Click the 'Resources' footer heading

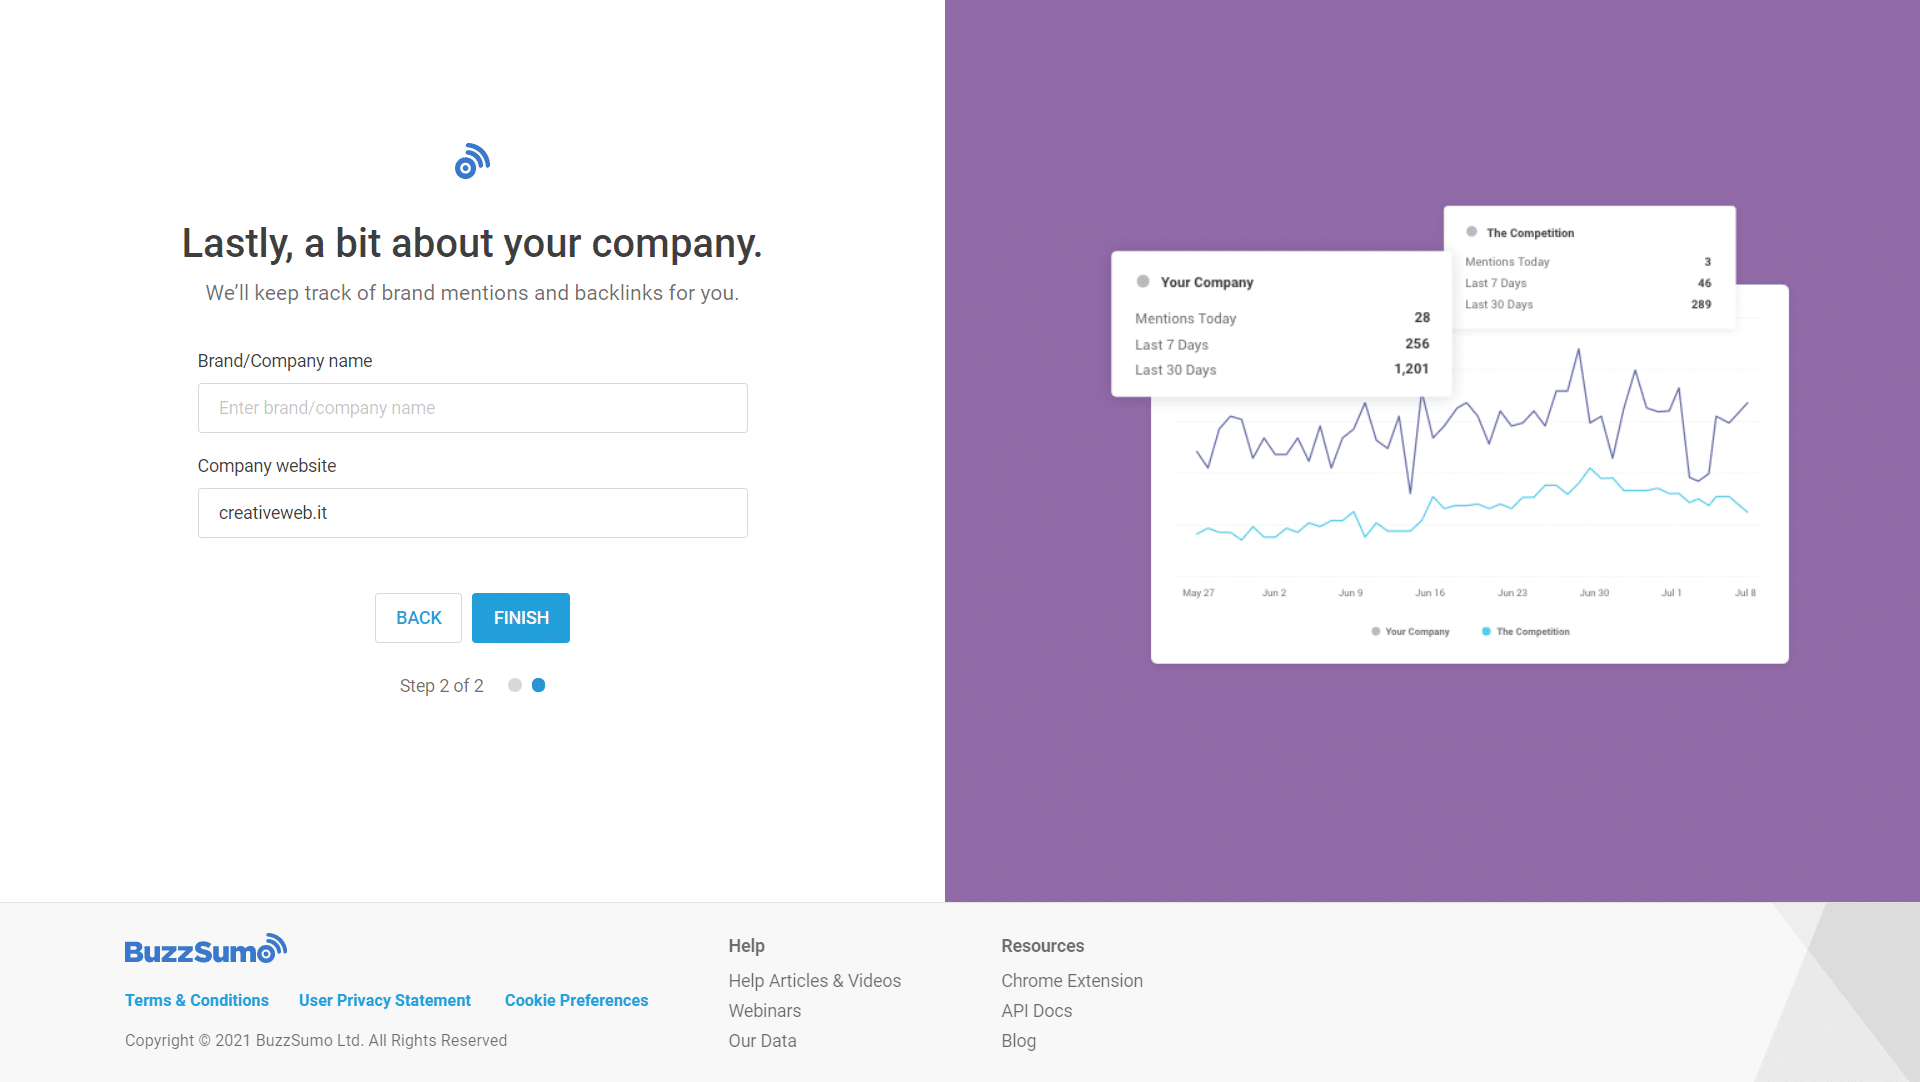(1043, 946)
